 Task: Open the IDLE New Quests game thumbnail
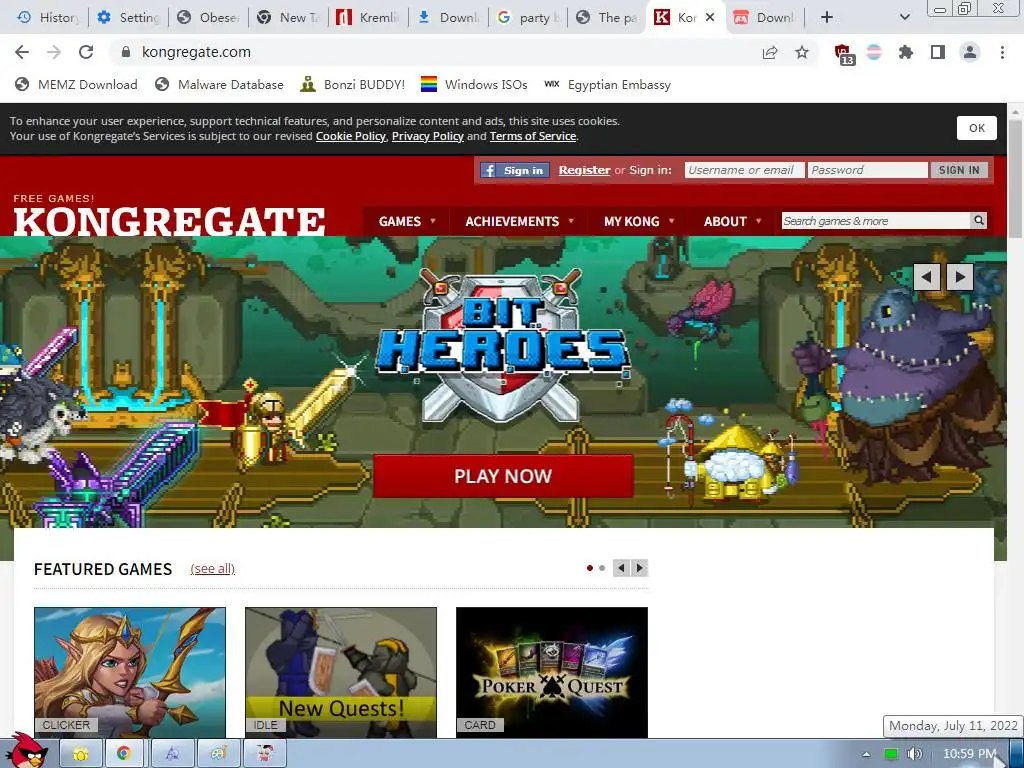pyautogui.click(x=341, y=673)
